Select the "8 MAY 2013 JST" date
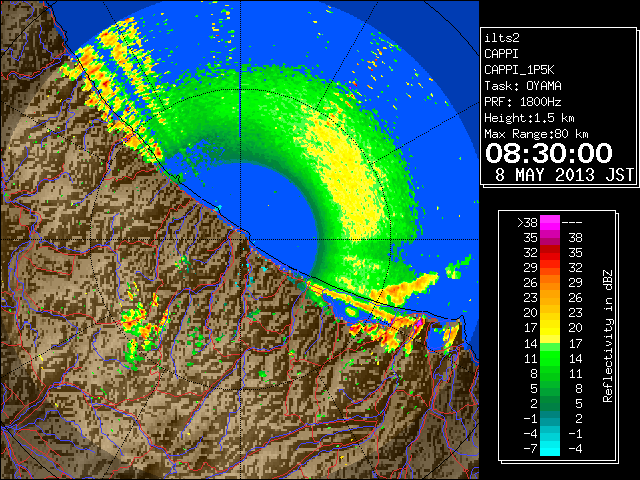 (564, 175)
